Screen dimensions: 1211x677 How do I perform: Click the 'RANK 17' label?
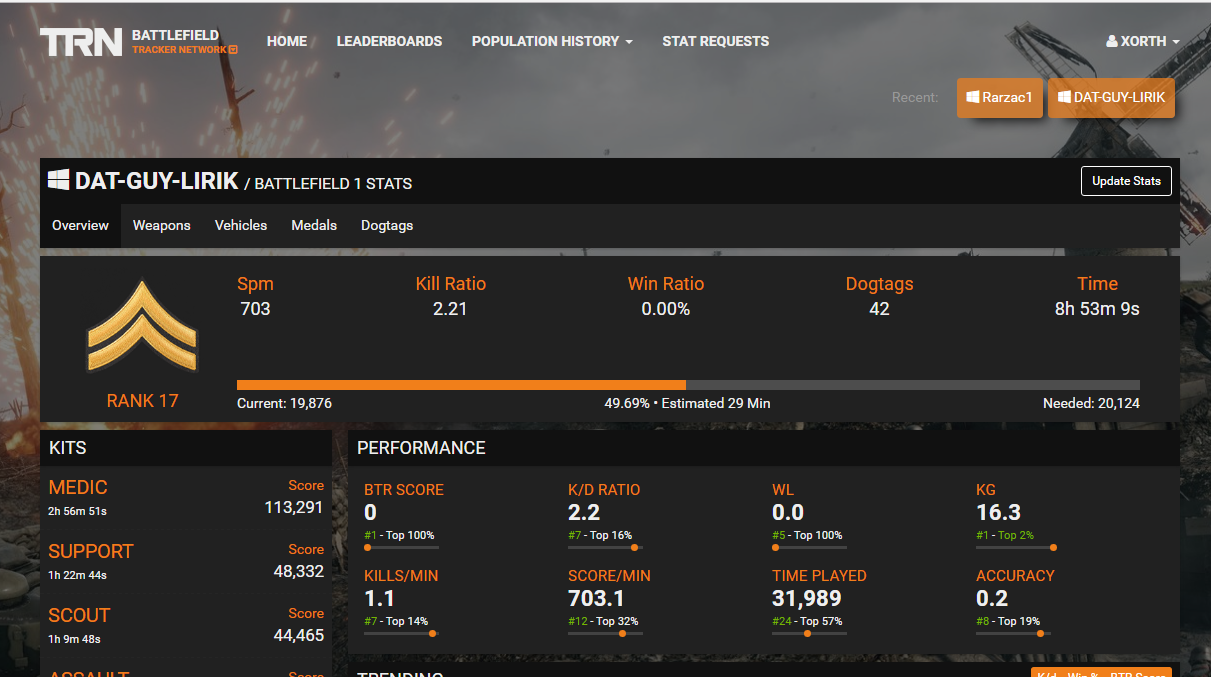pyautogui.click(x=142, y=401)
